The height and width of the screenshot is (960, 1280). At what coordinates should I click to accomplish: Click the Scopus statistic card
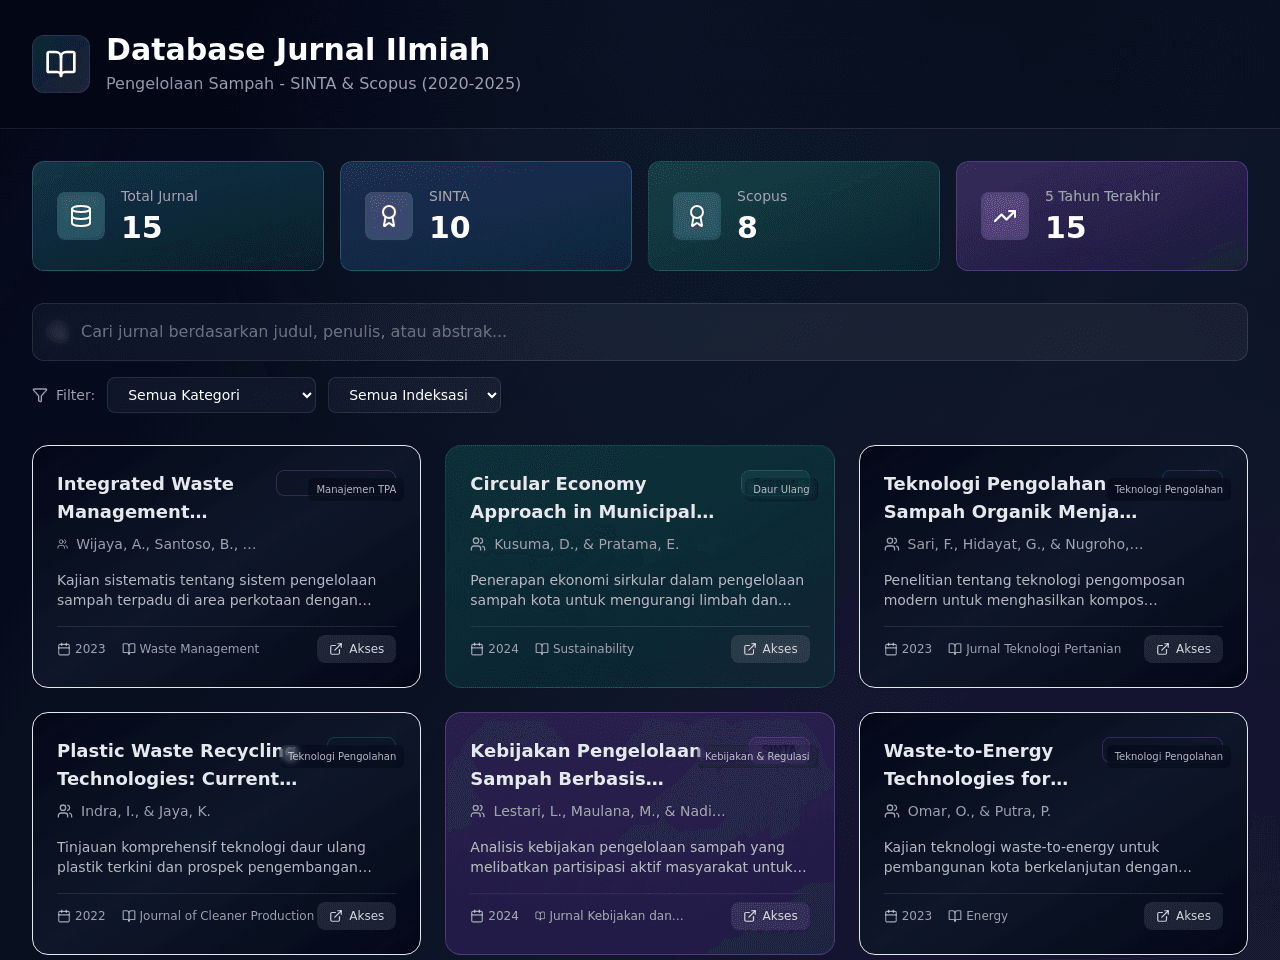coord(794,216)
